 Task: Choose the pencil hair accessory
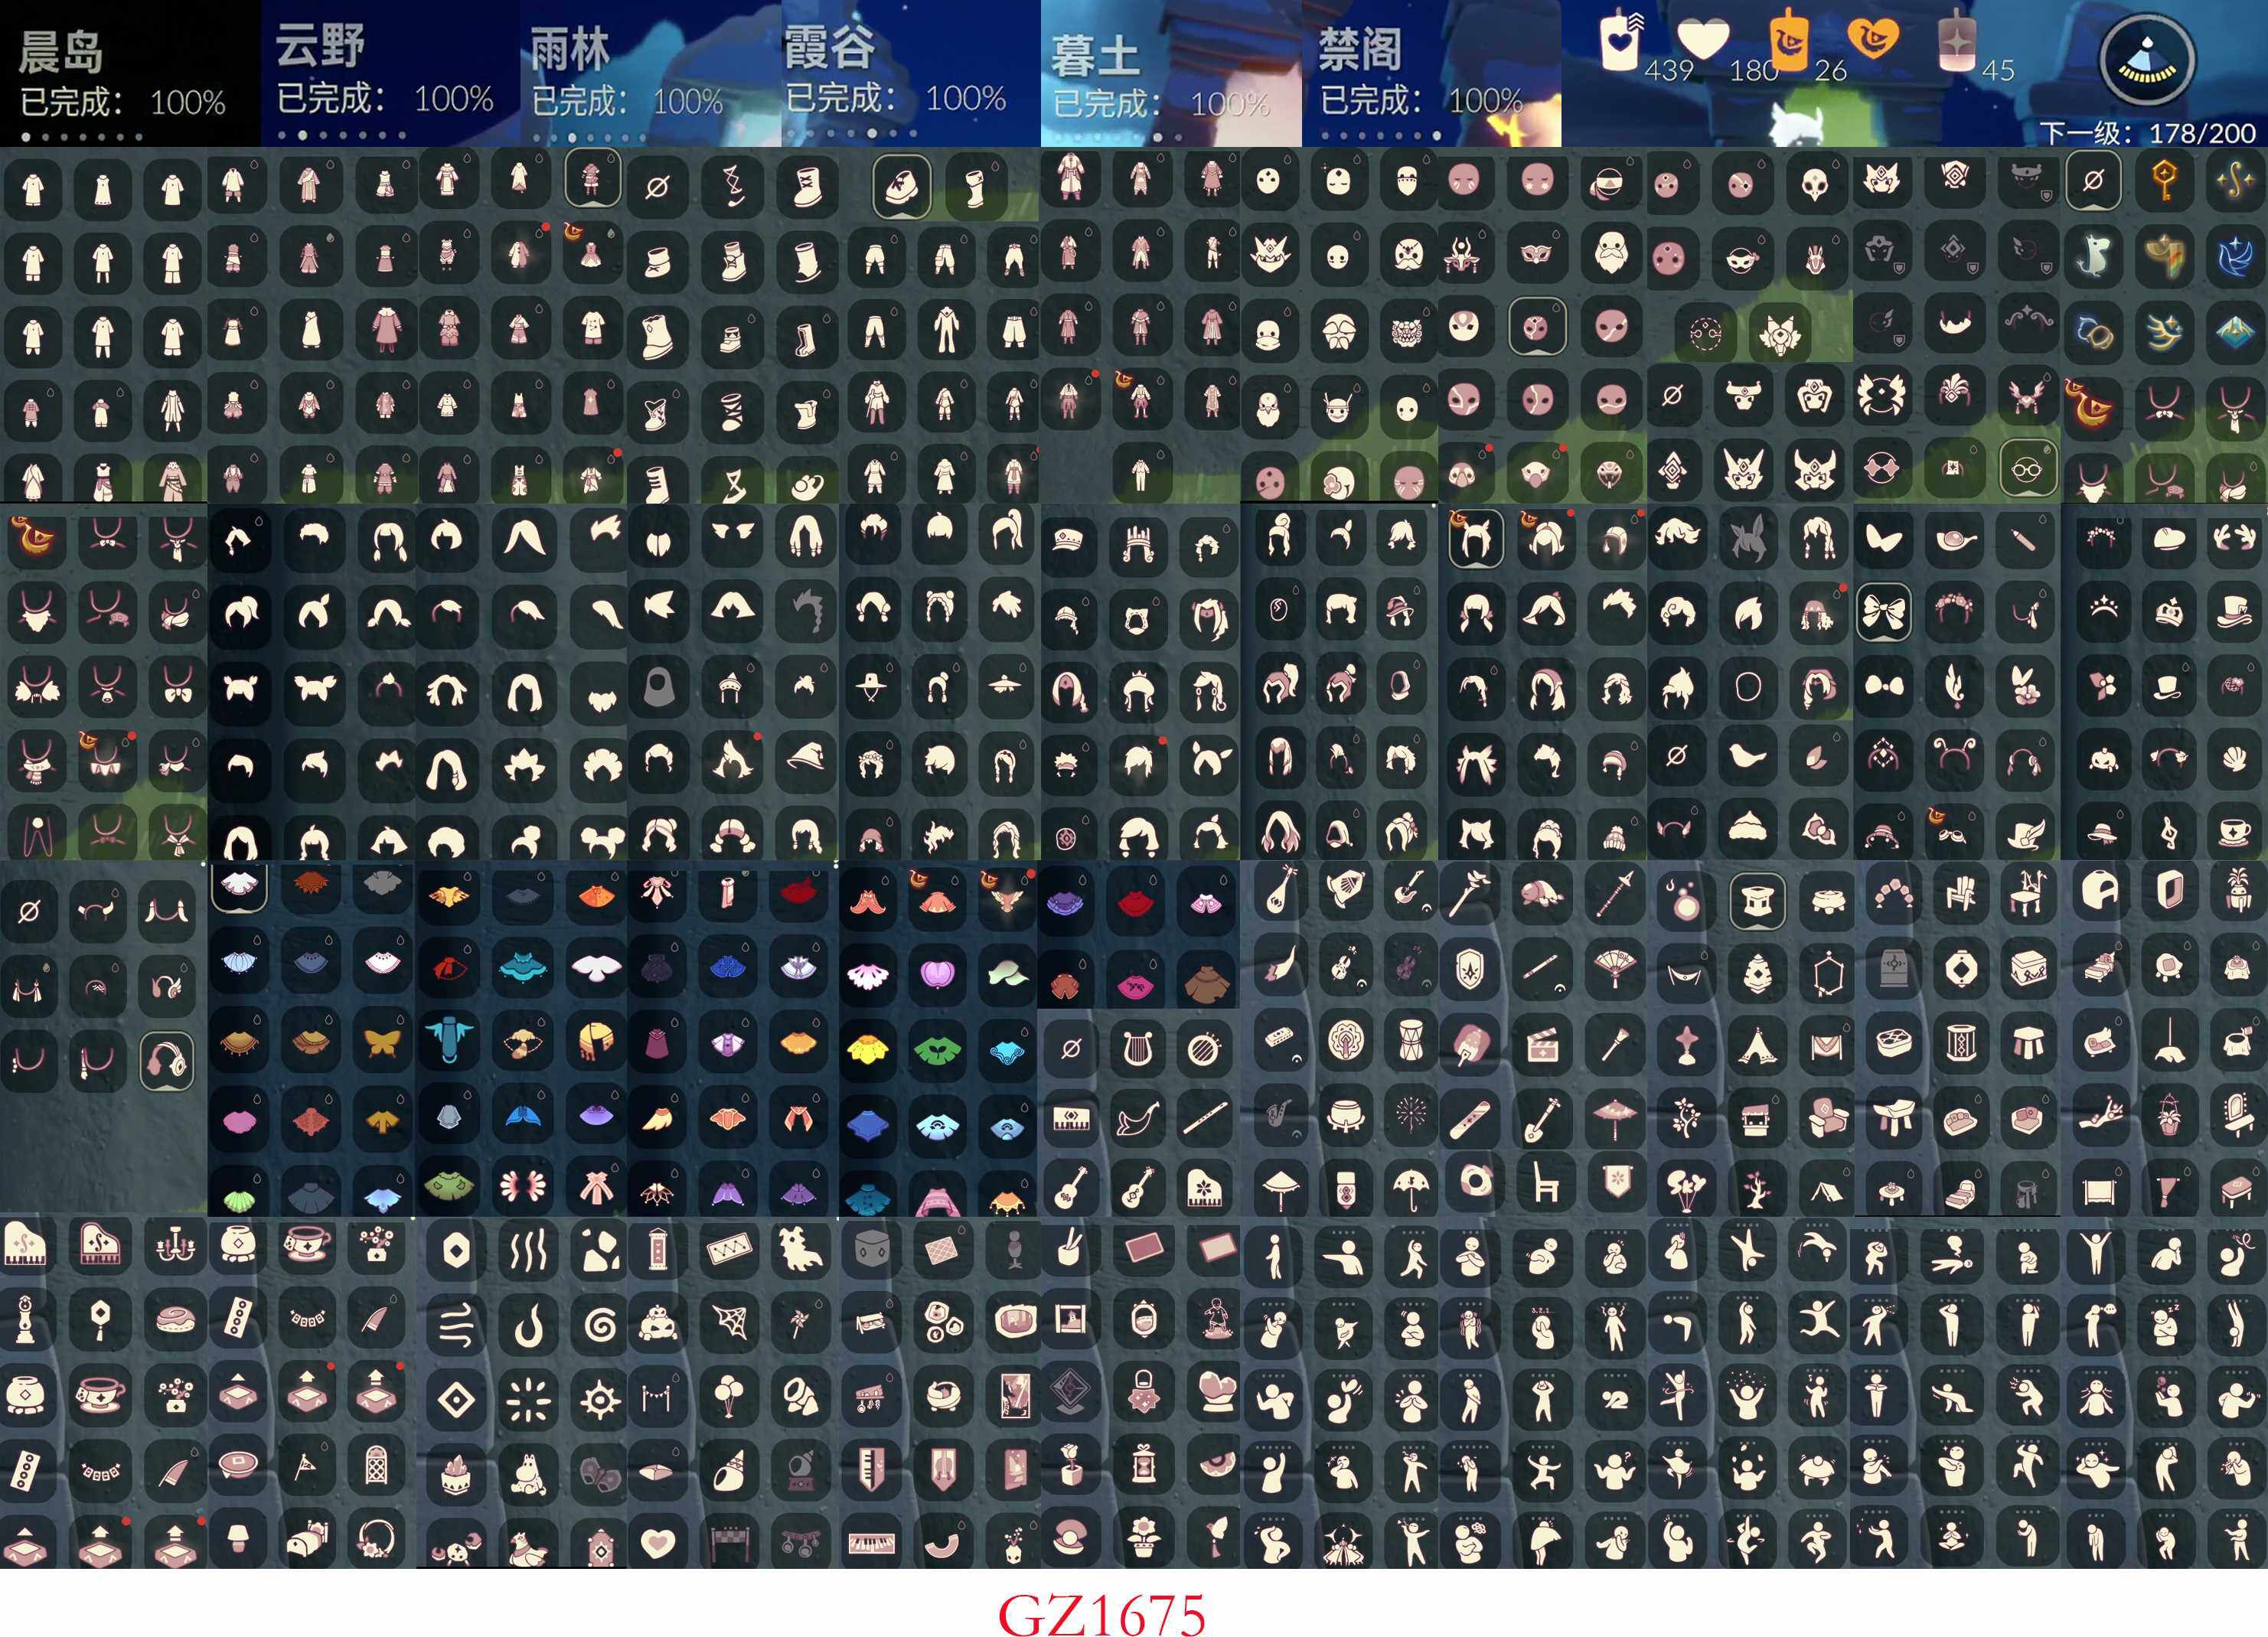tap(2025, 540)
